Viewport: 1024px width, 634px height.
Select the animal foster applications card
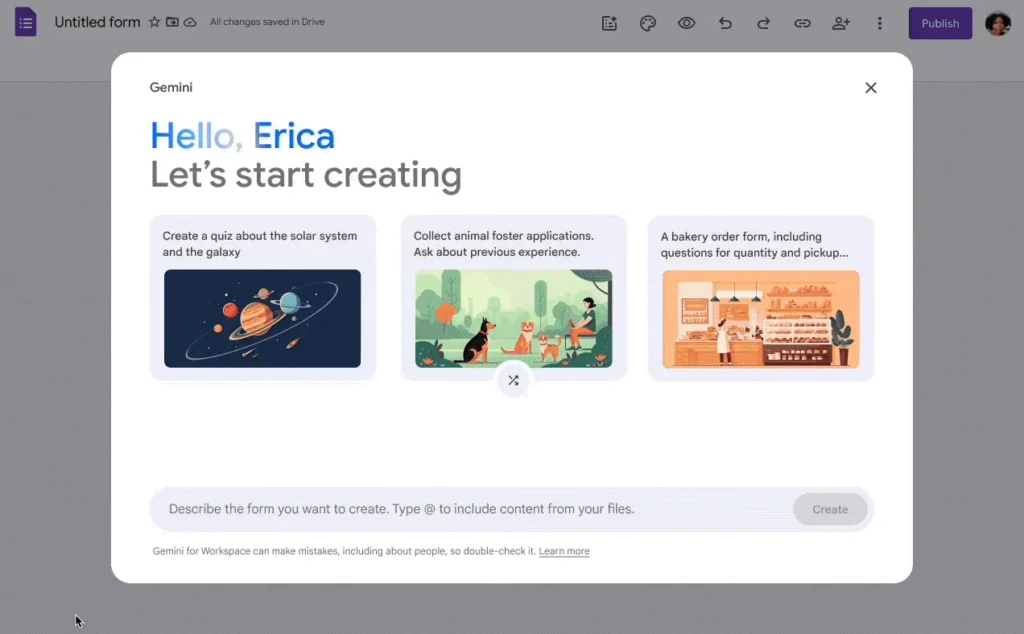(513, 295)
